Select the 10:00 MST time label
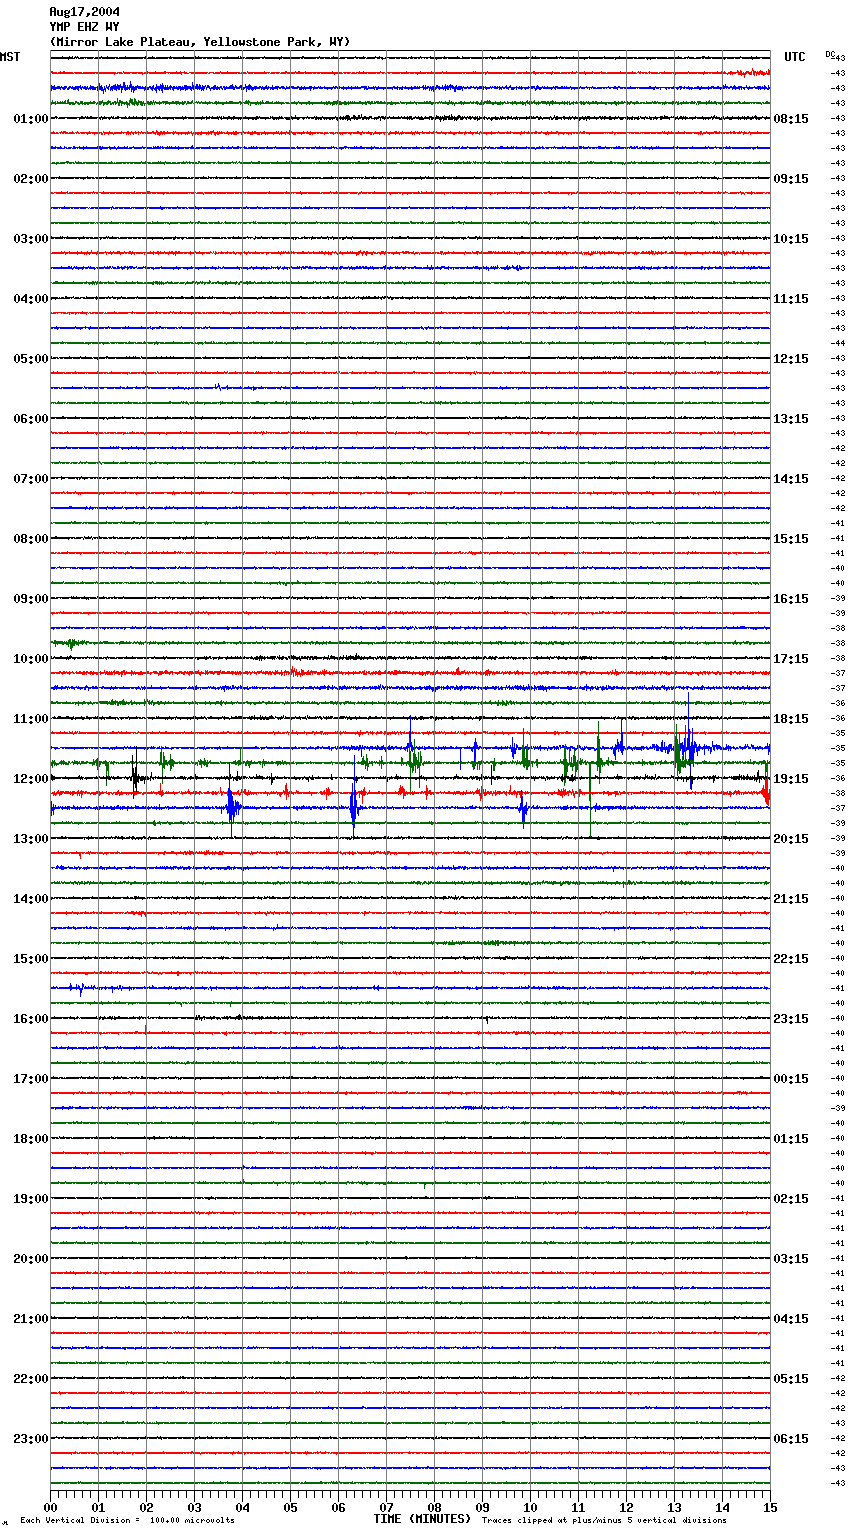The height and width of the screenshot is (1534, 850). point(31,659)
